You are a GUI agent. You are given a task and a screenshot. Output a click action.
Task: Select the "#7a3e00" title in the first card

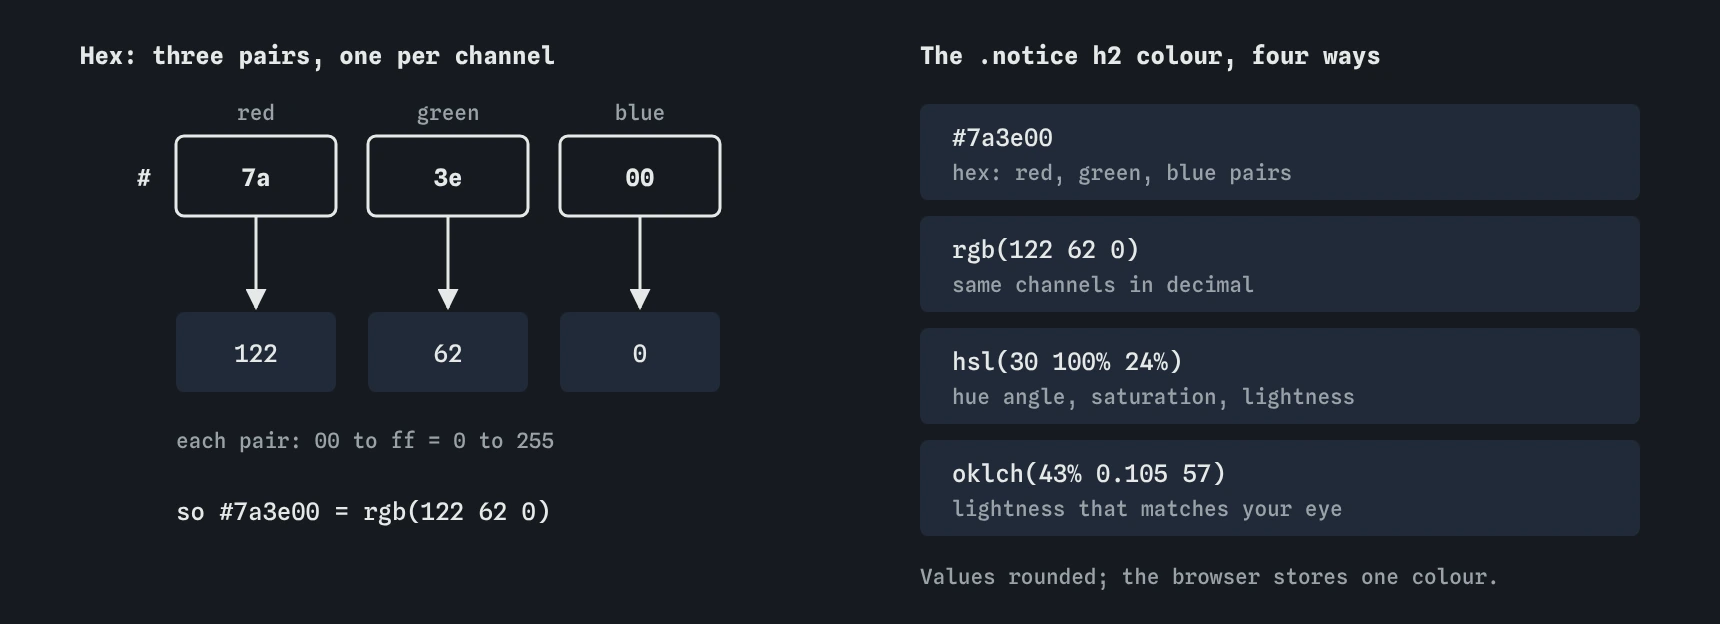click(x=1002, y=138)
